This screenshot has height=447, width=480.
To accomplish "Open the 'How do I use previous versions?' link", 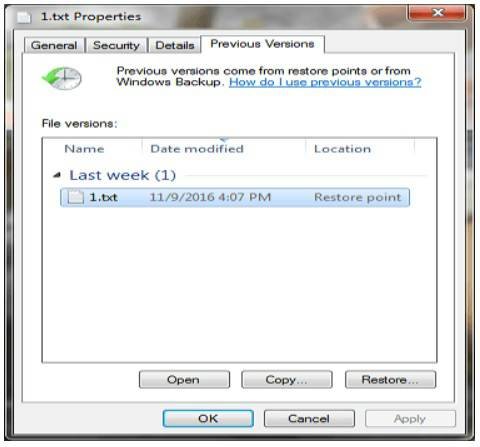I will pyautogui.click(x=325, y=82).
